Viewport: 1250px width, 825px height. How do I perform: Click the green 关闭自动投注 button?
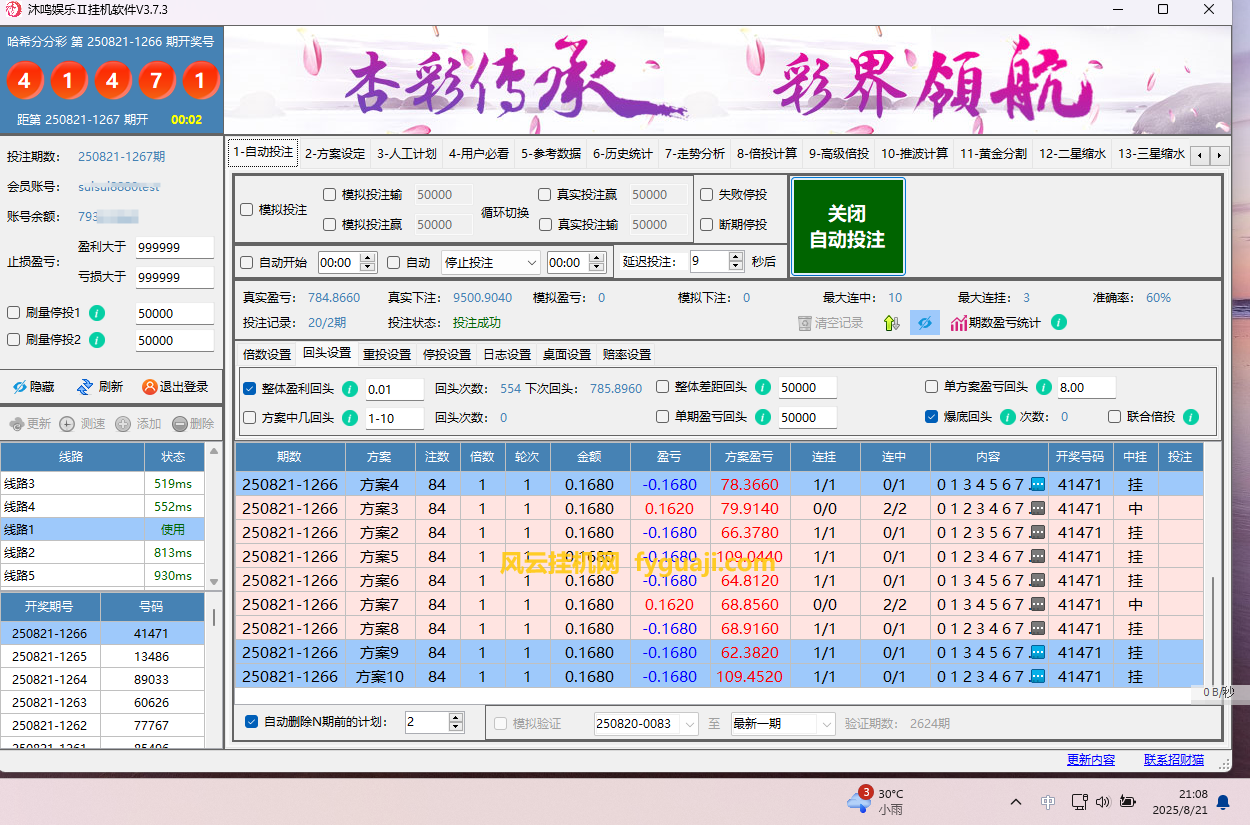tap(847, 227)
